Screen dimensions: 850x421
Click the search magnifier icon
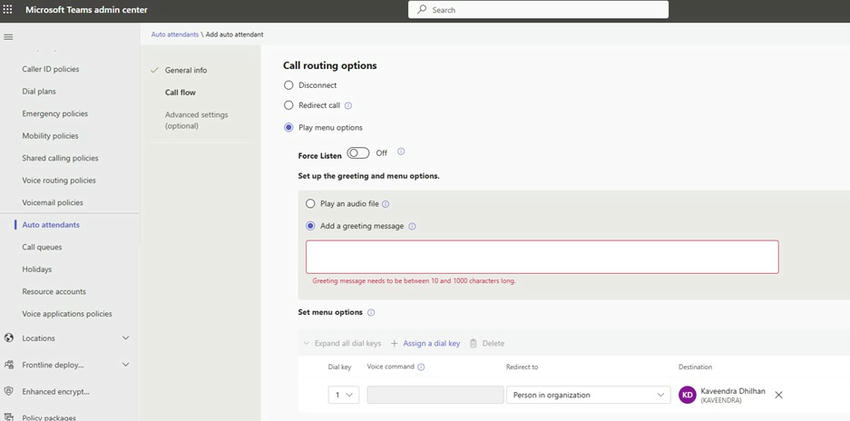pos(422,10)
